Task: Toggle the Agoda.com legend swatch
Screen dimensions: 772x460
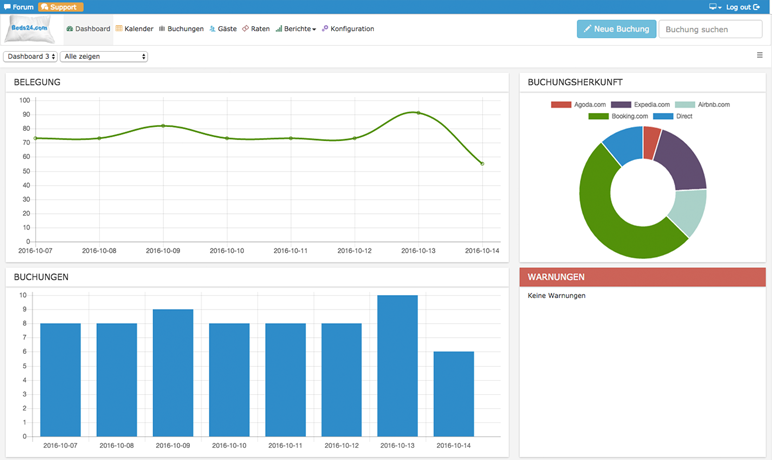Action: tap(561, 104)
